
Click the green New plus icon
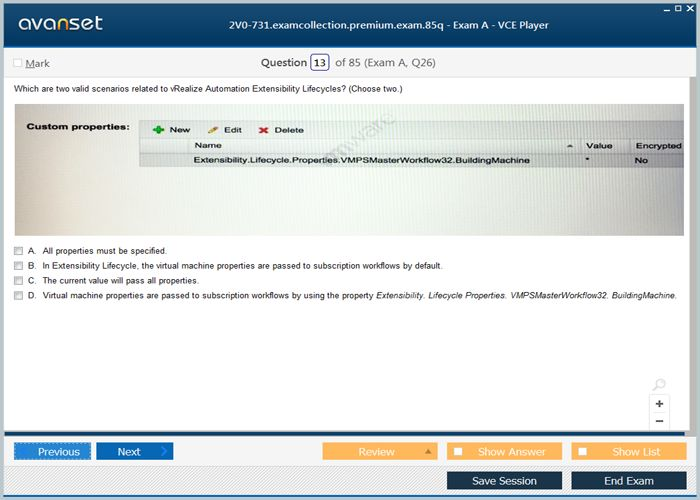(x=159, y=130)
